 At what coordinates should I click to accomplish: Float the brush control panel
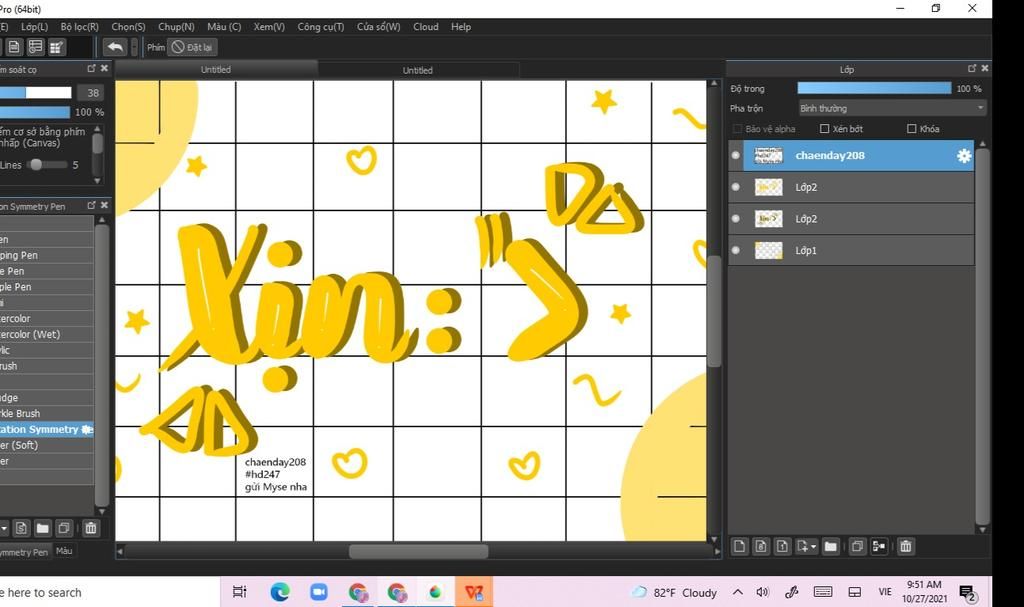point(91,68)
